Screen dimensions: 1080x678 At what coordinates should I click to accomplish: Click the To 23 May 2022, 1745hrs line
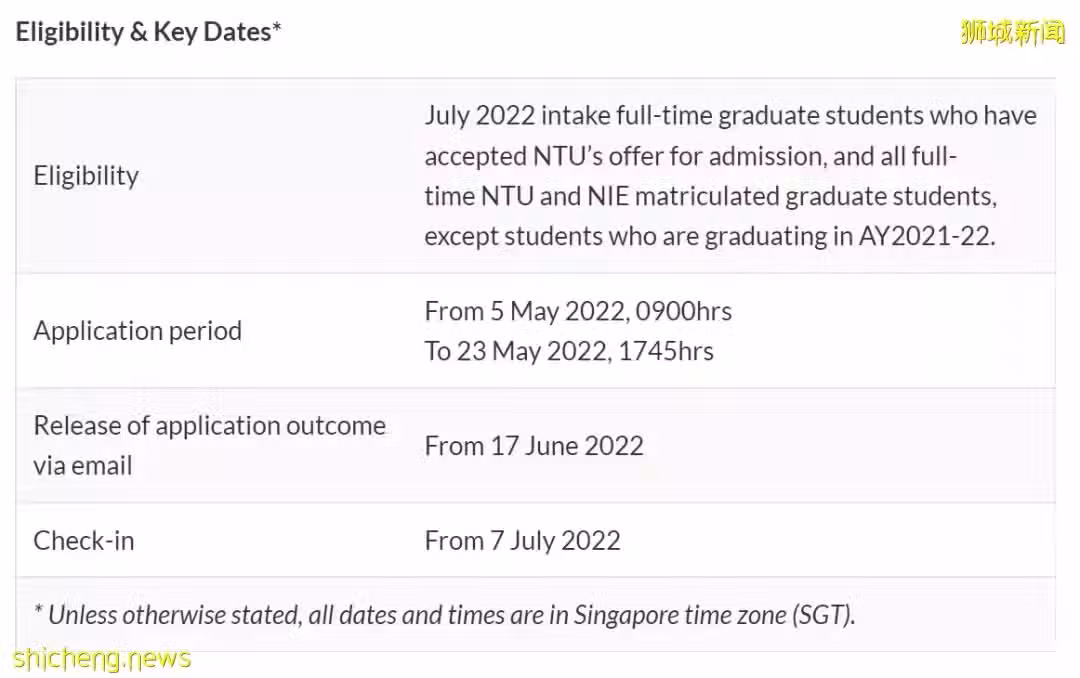(569, 351)
